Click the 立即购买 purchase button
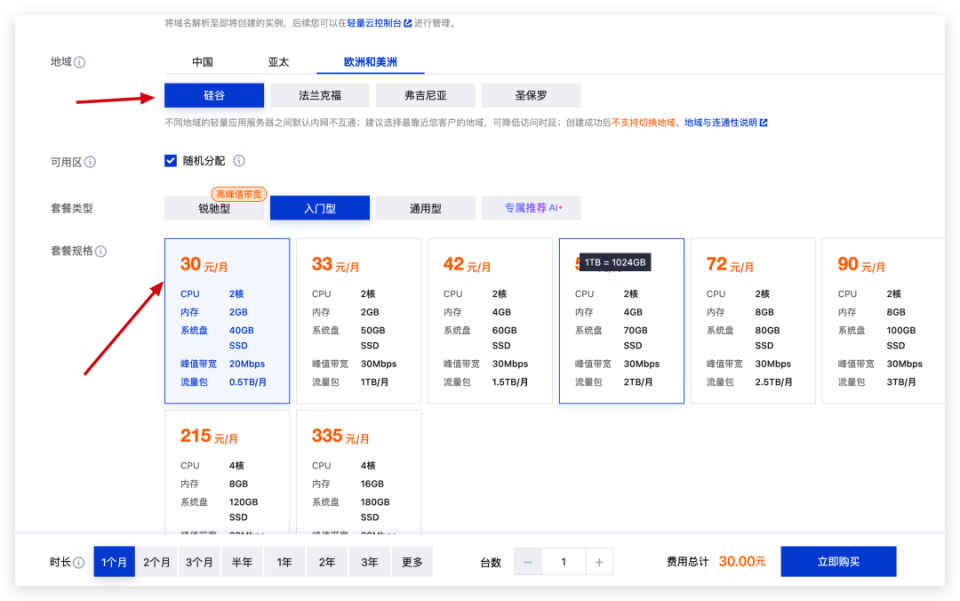This screenshot has width=960, height=601. click(x=840, y=561)
